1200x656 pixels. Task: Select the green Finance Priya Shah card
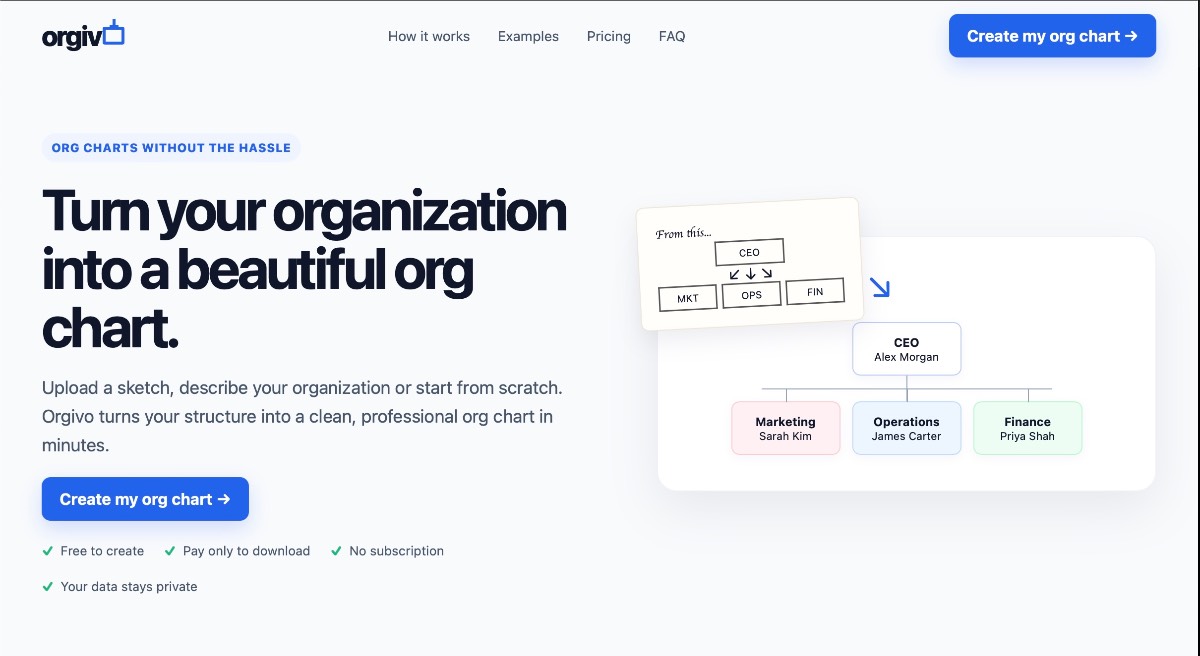pyautogui.click(x=1028, y=428)
